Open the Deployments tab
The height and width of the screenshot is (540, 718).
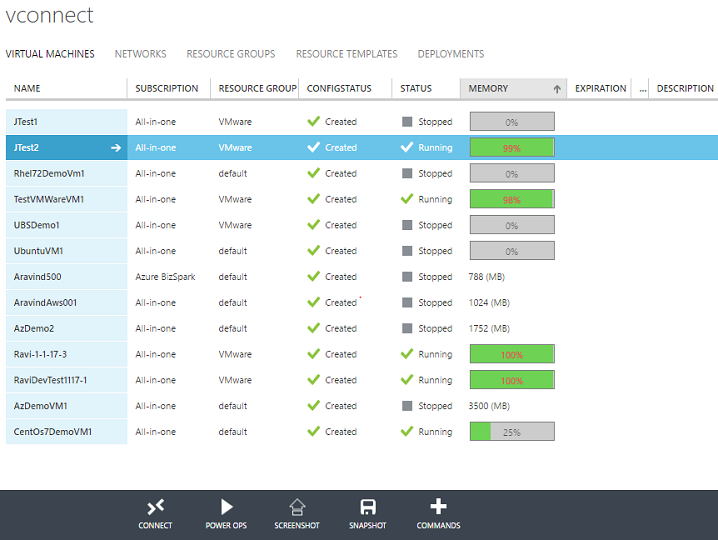click(450, 54)
